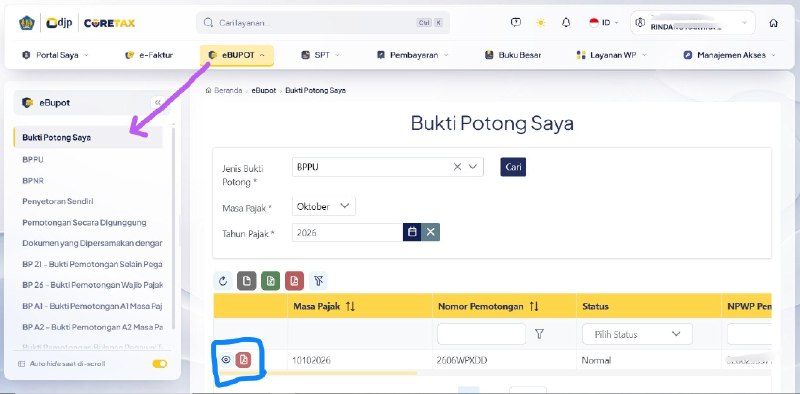
Task: Go to Beranda breadcrumb
Action: click(x=224, y=90)
